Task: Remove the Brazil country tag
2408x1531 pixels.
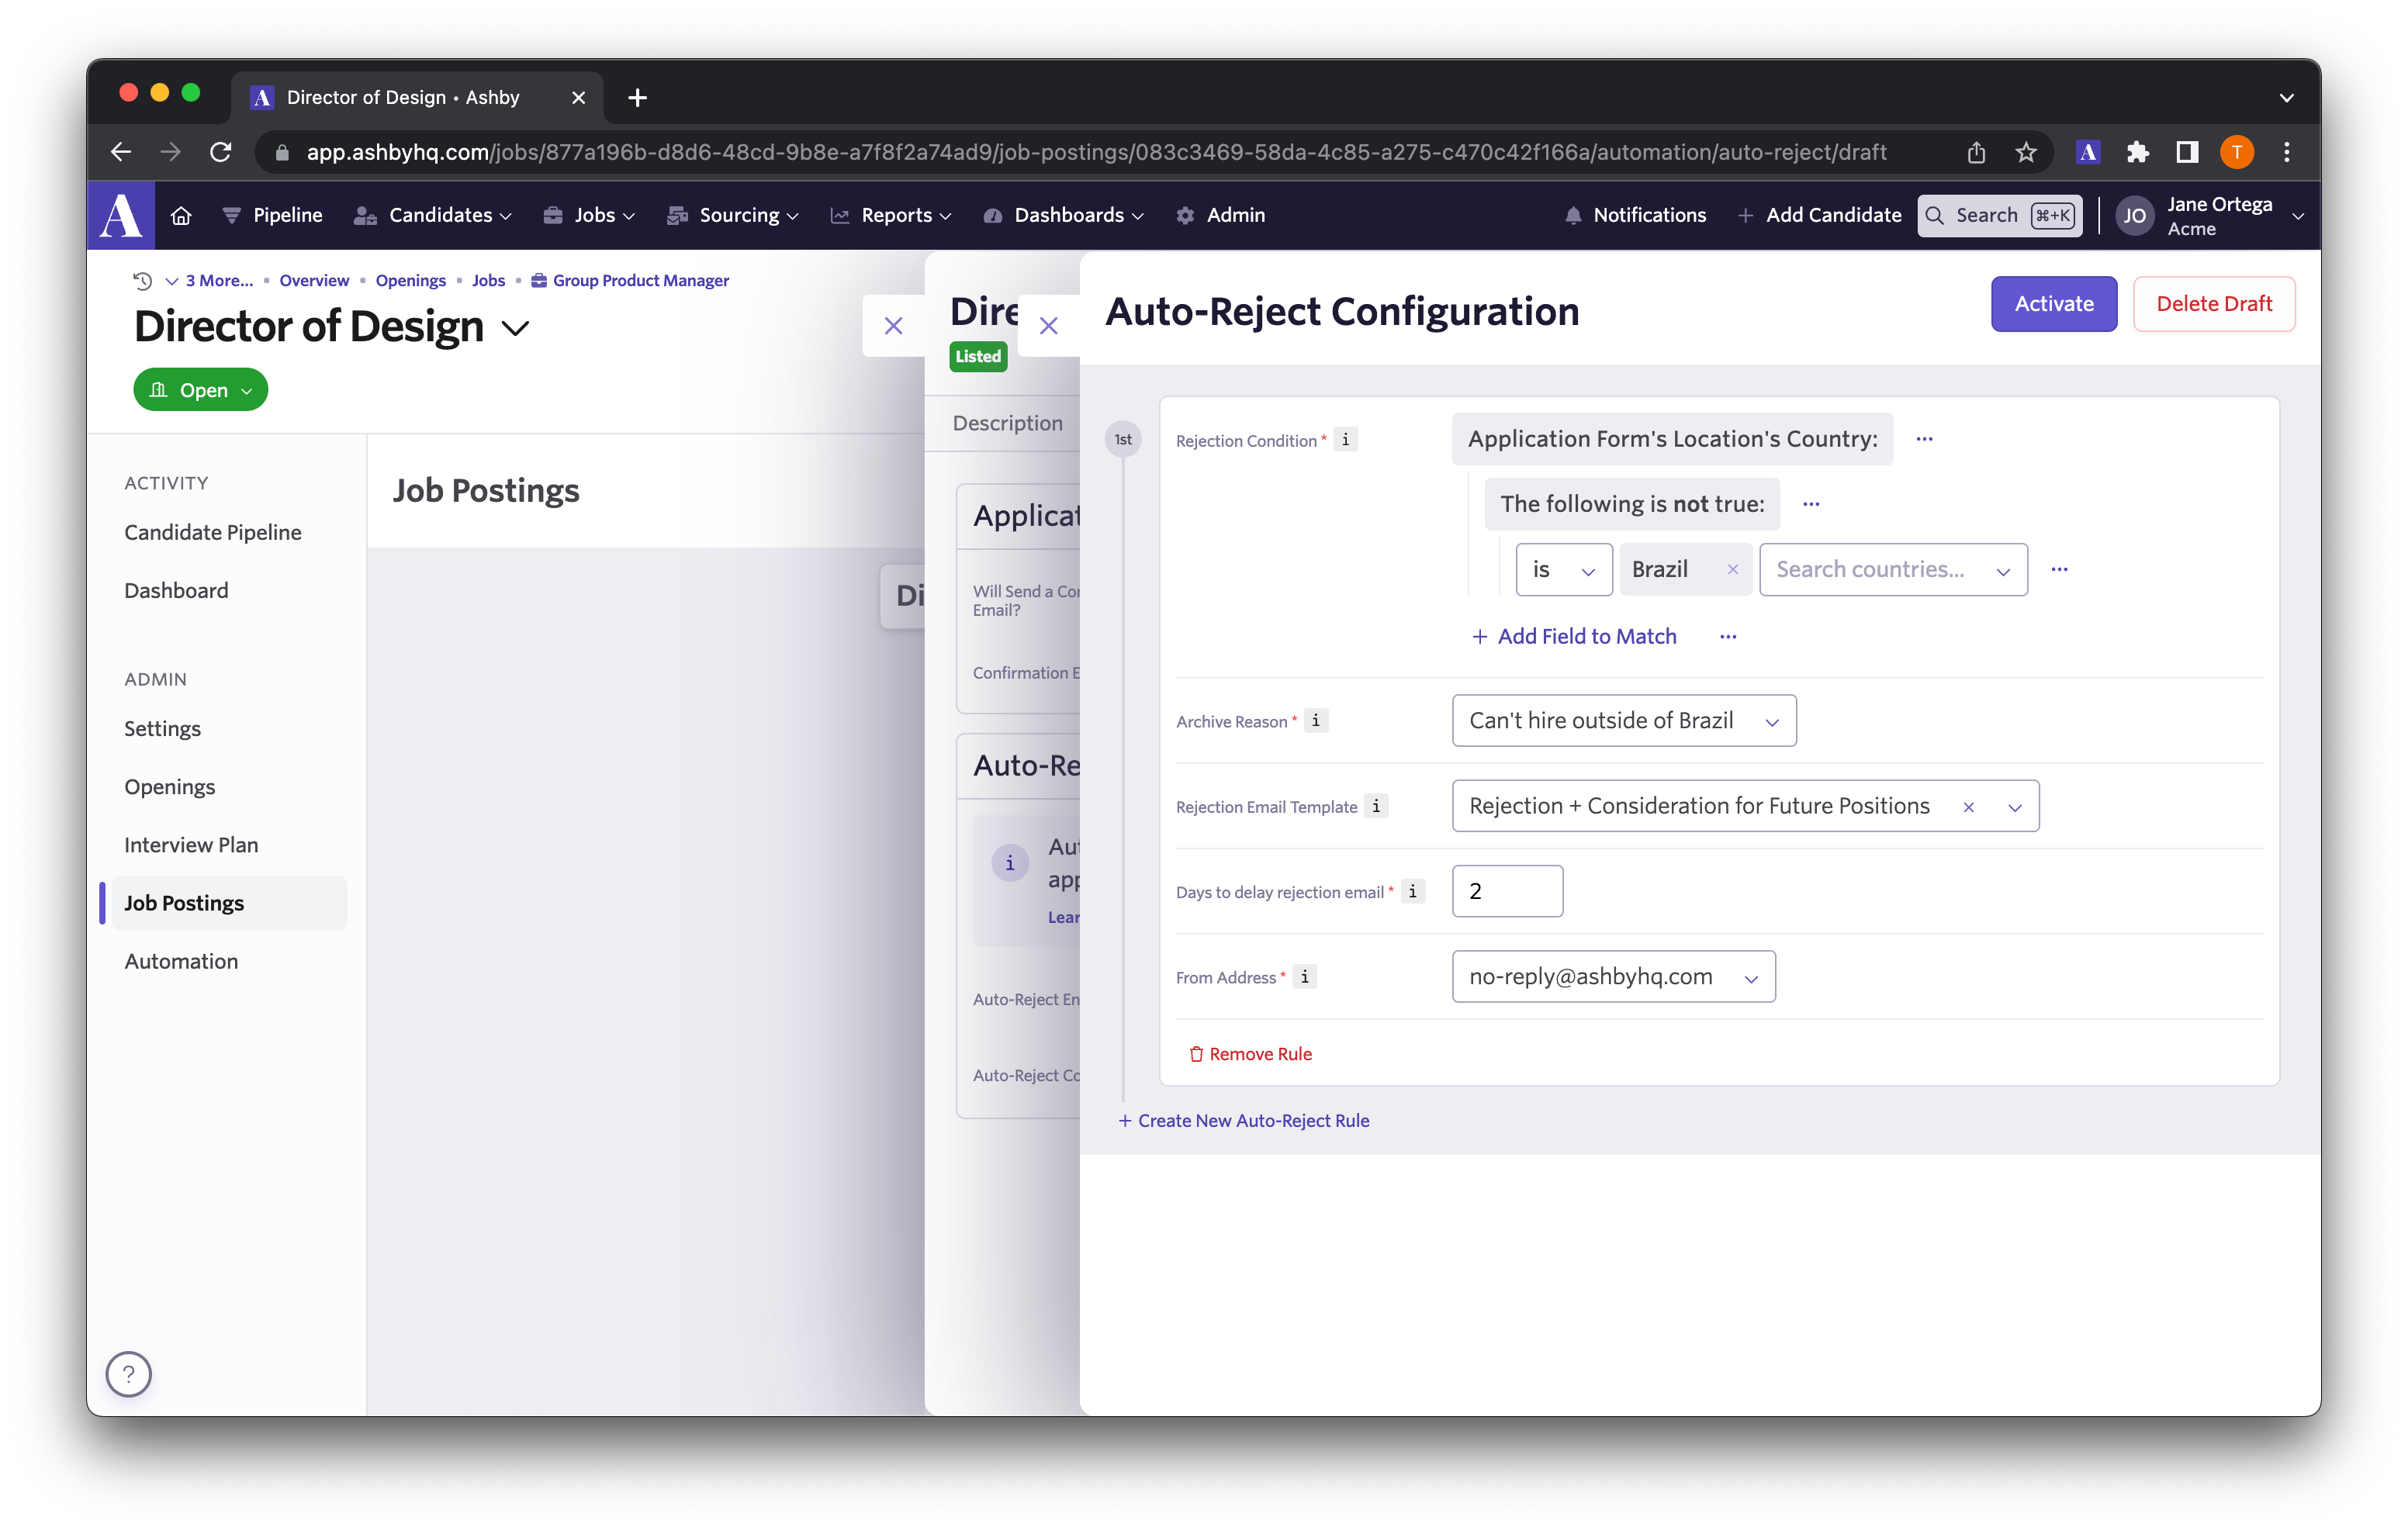Action: (x=1733, y=569)
